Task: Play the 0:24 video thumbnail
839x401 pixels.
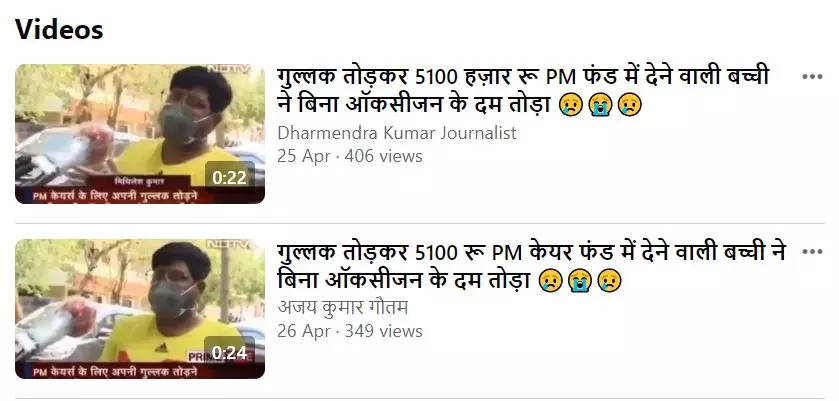Action: click(x=140, y=309)
